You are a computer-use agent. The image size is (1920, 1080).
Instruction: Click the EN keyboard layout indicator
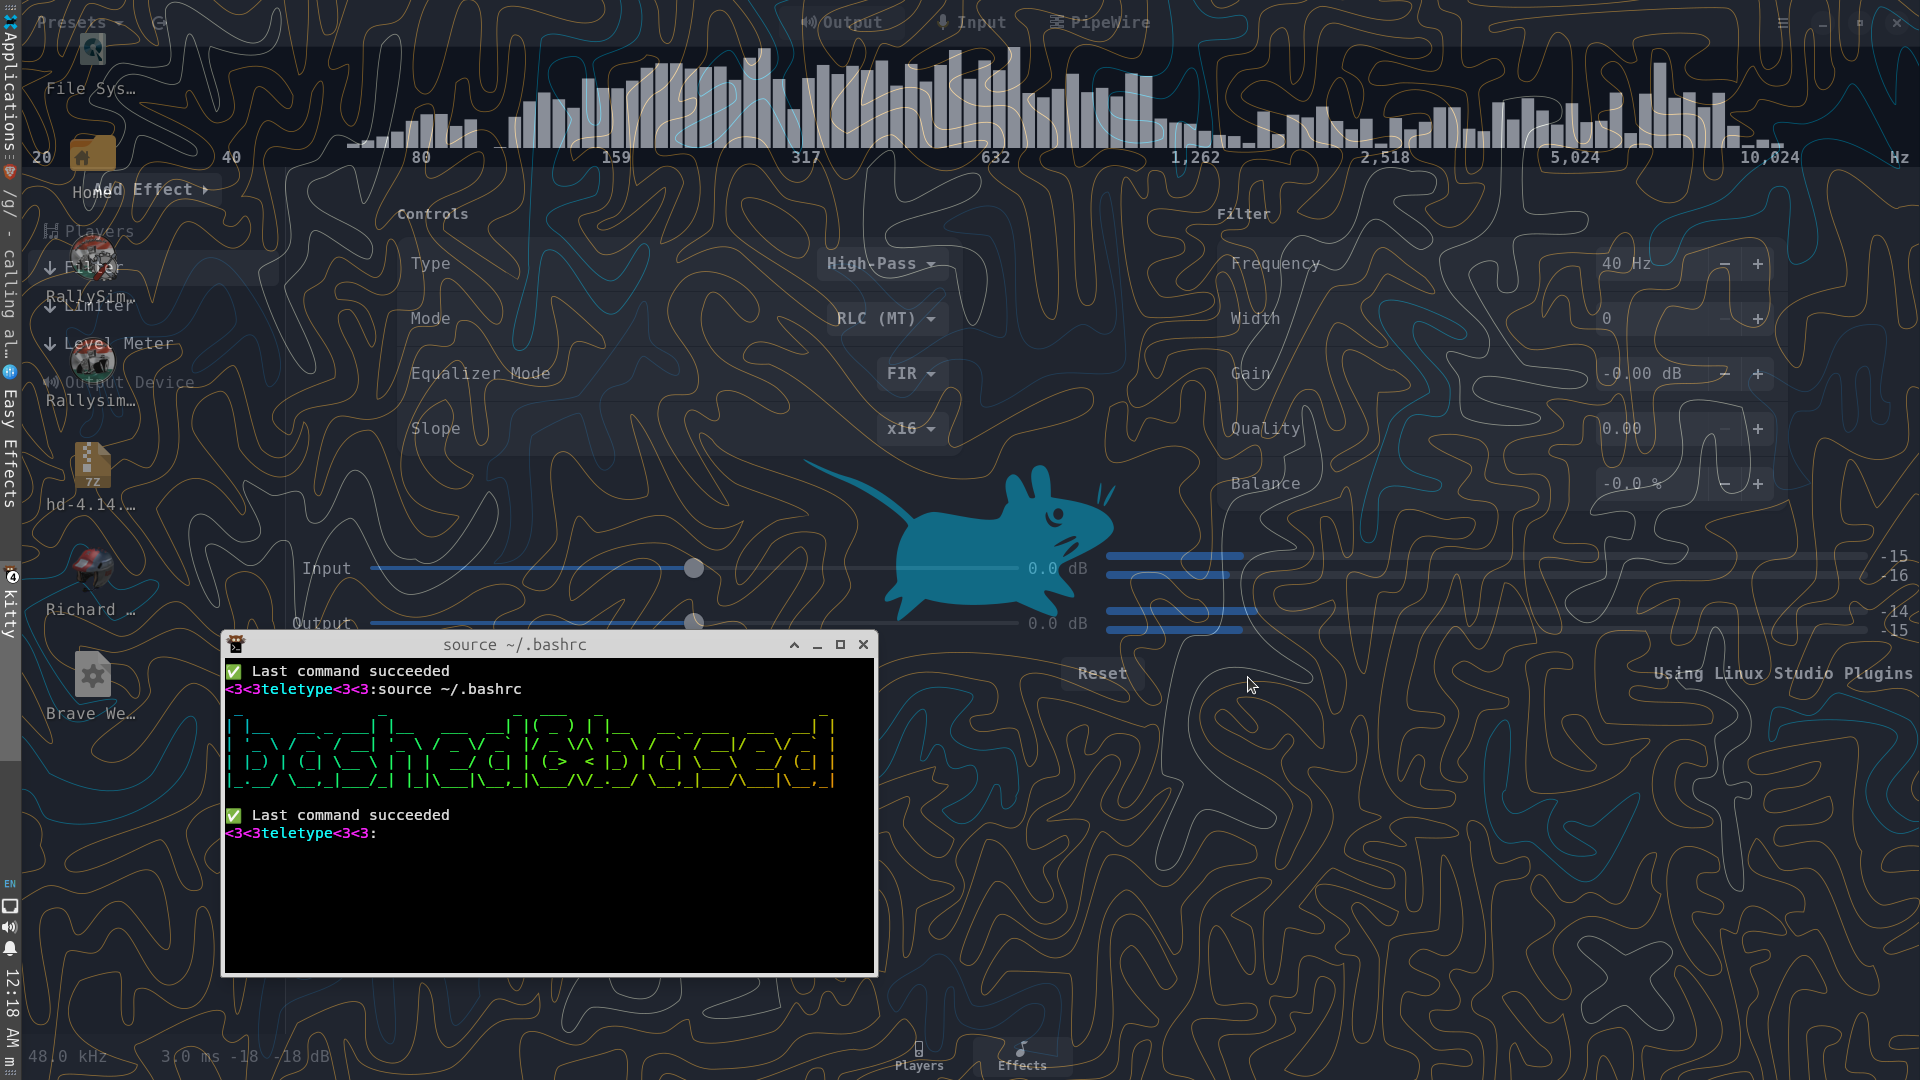pos(10,884)
